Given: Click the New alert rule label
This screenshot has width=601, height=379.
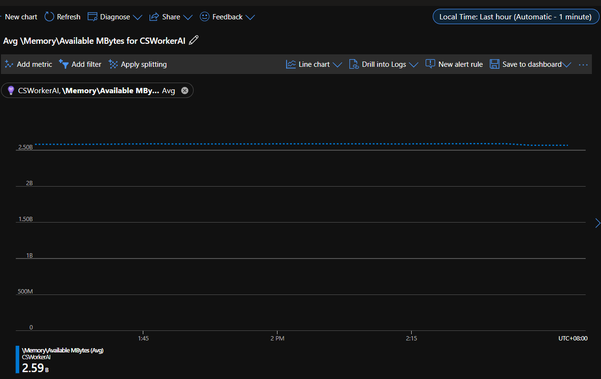Looking at the screenshot, I should (460, 64).
